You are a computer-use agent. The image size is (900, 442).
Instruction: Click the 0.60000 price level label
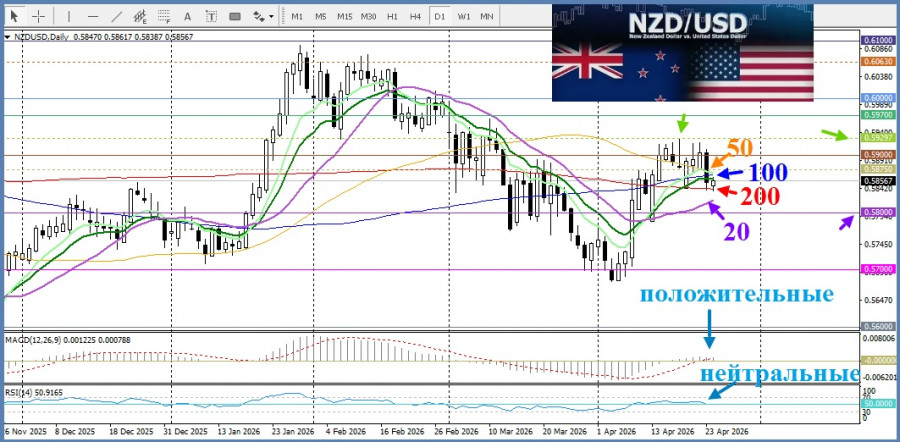click(x=878, y=98)
